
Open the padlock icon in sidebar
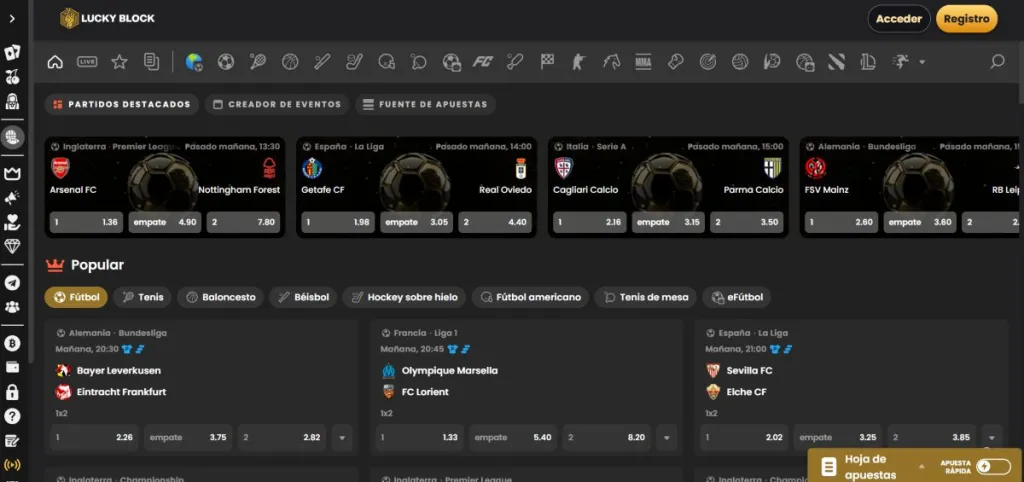coord(12,392)
